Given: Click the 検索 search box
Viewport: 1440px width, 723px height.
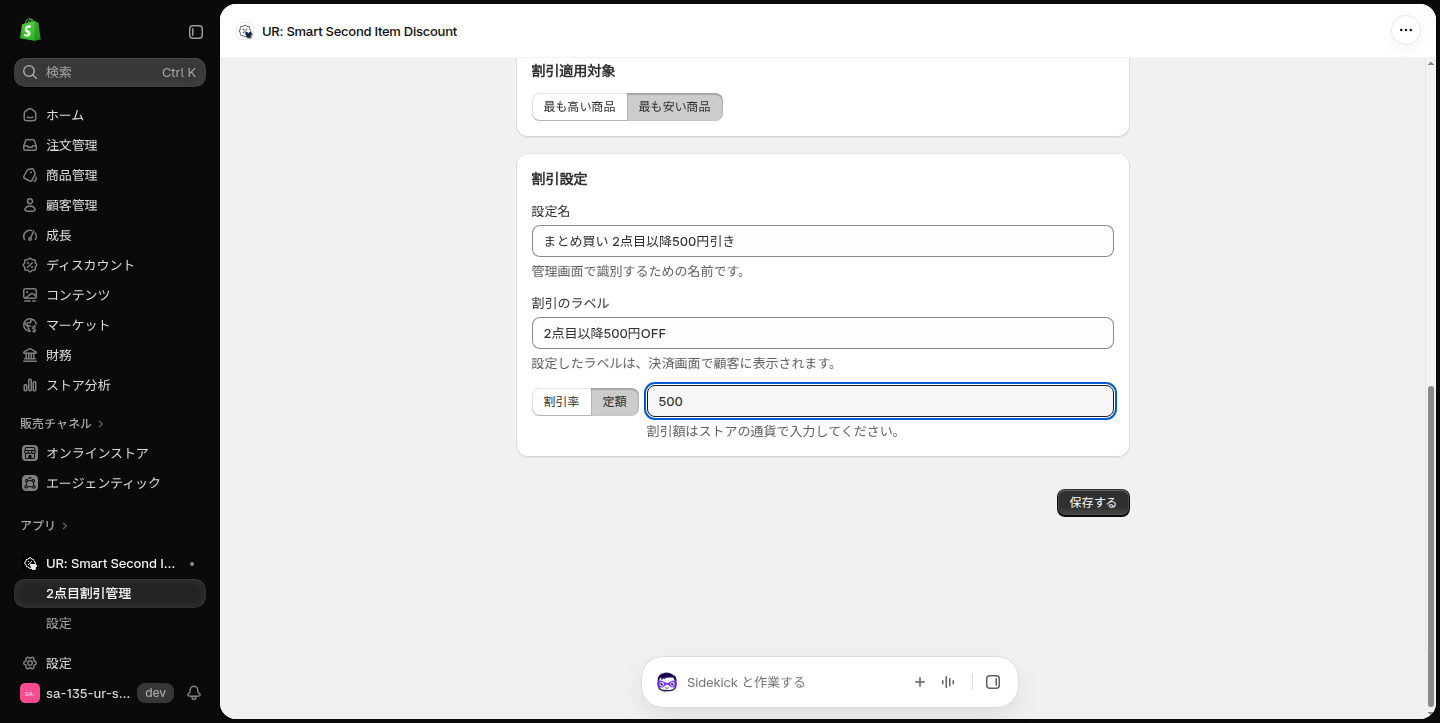Looking at the screenshot, I should coord(110,72).
